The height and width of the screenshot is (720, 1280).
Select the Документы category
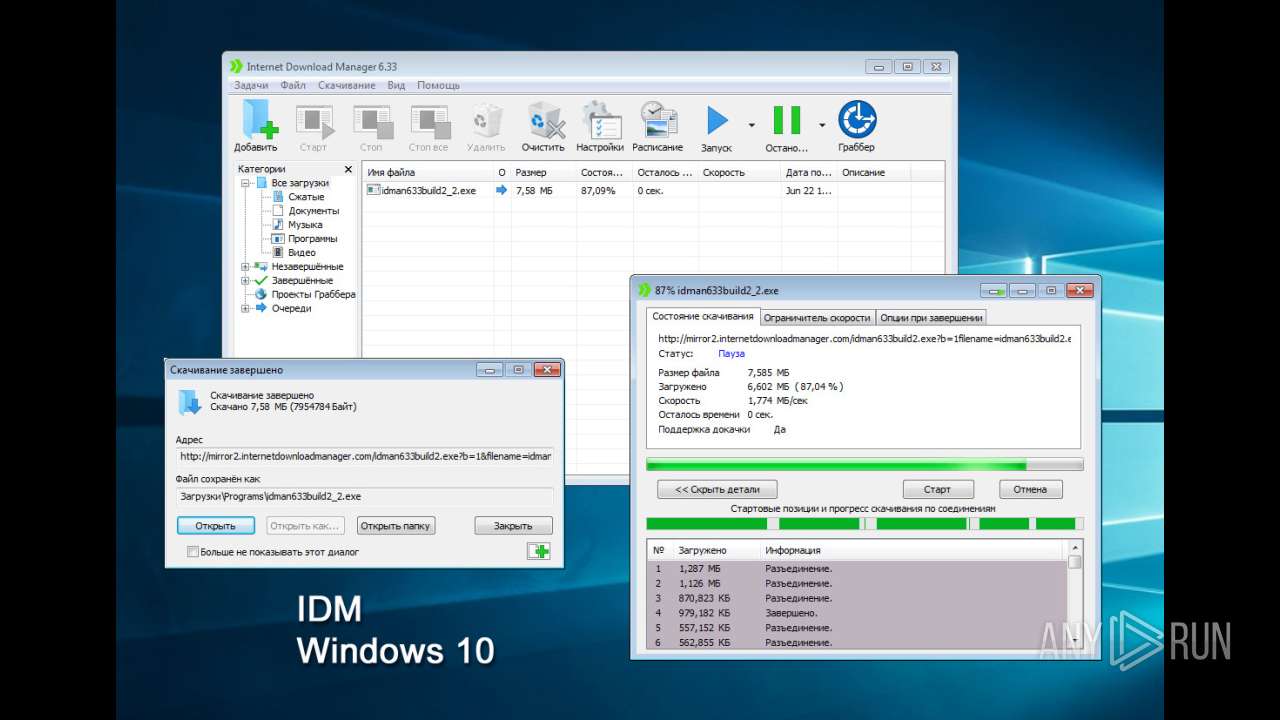point(313,211)
